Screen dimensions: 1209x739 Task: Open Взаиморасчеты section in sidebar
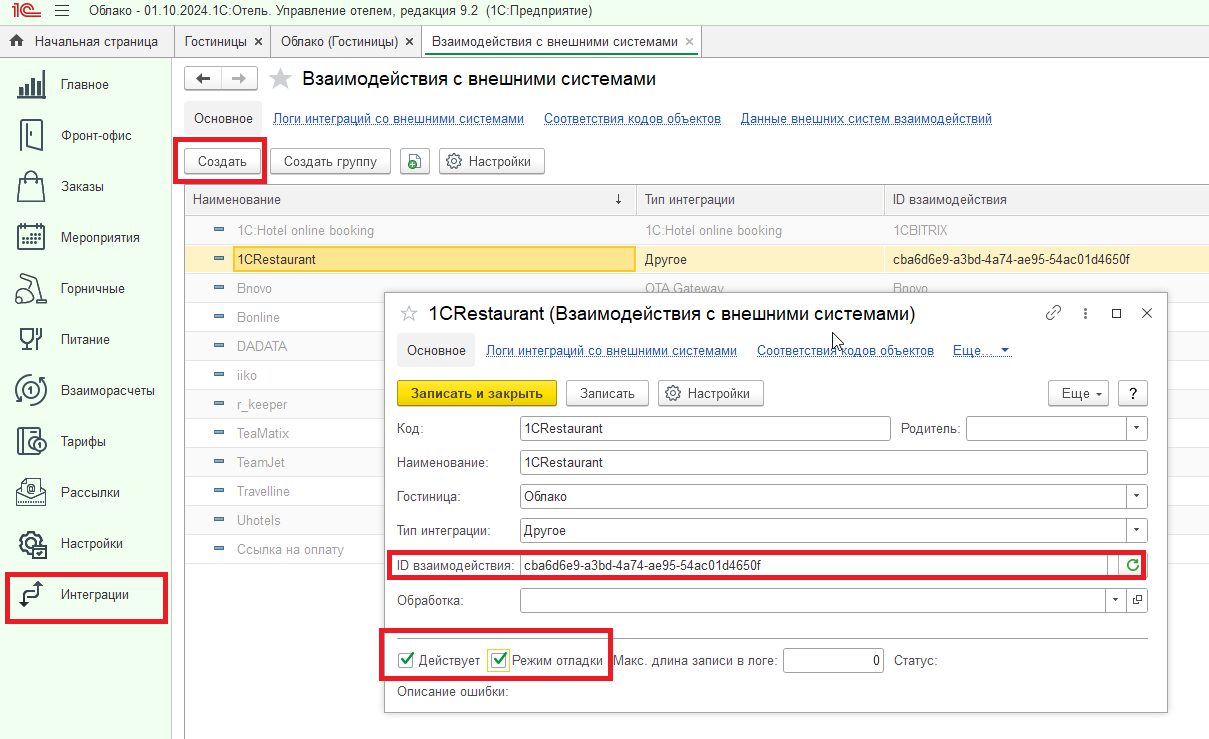[x=85, y=391]
